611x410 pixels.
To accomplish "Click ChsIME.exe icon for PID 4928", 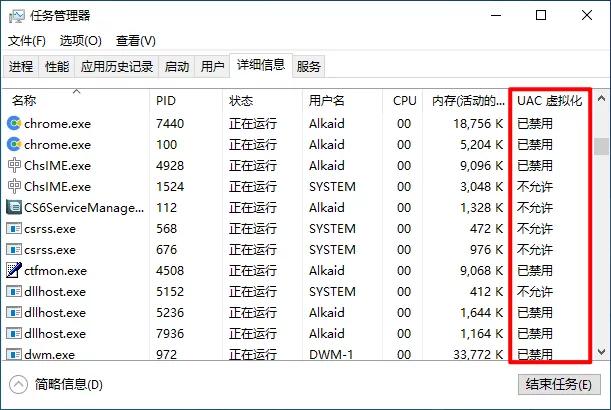I will (14, 165).
